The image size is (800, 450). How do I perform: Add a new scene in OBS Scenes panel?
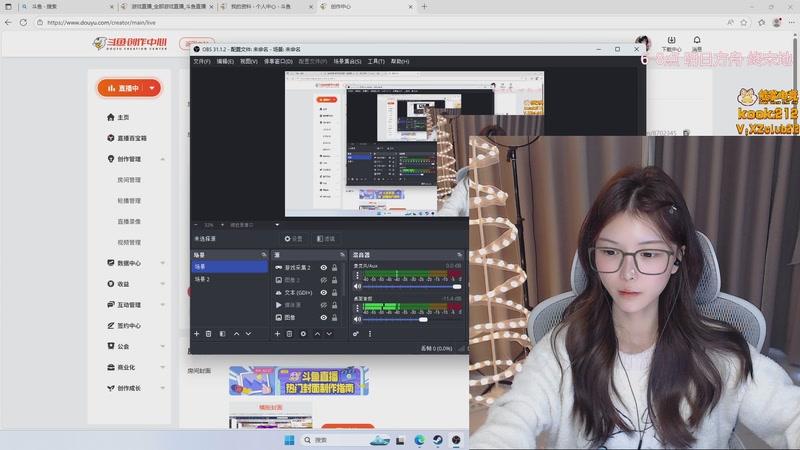pyautogui.click(x=196, y=334)
